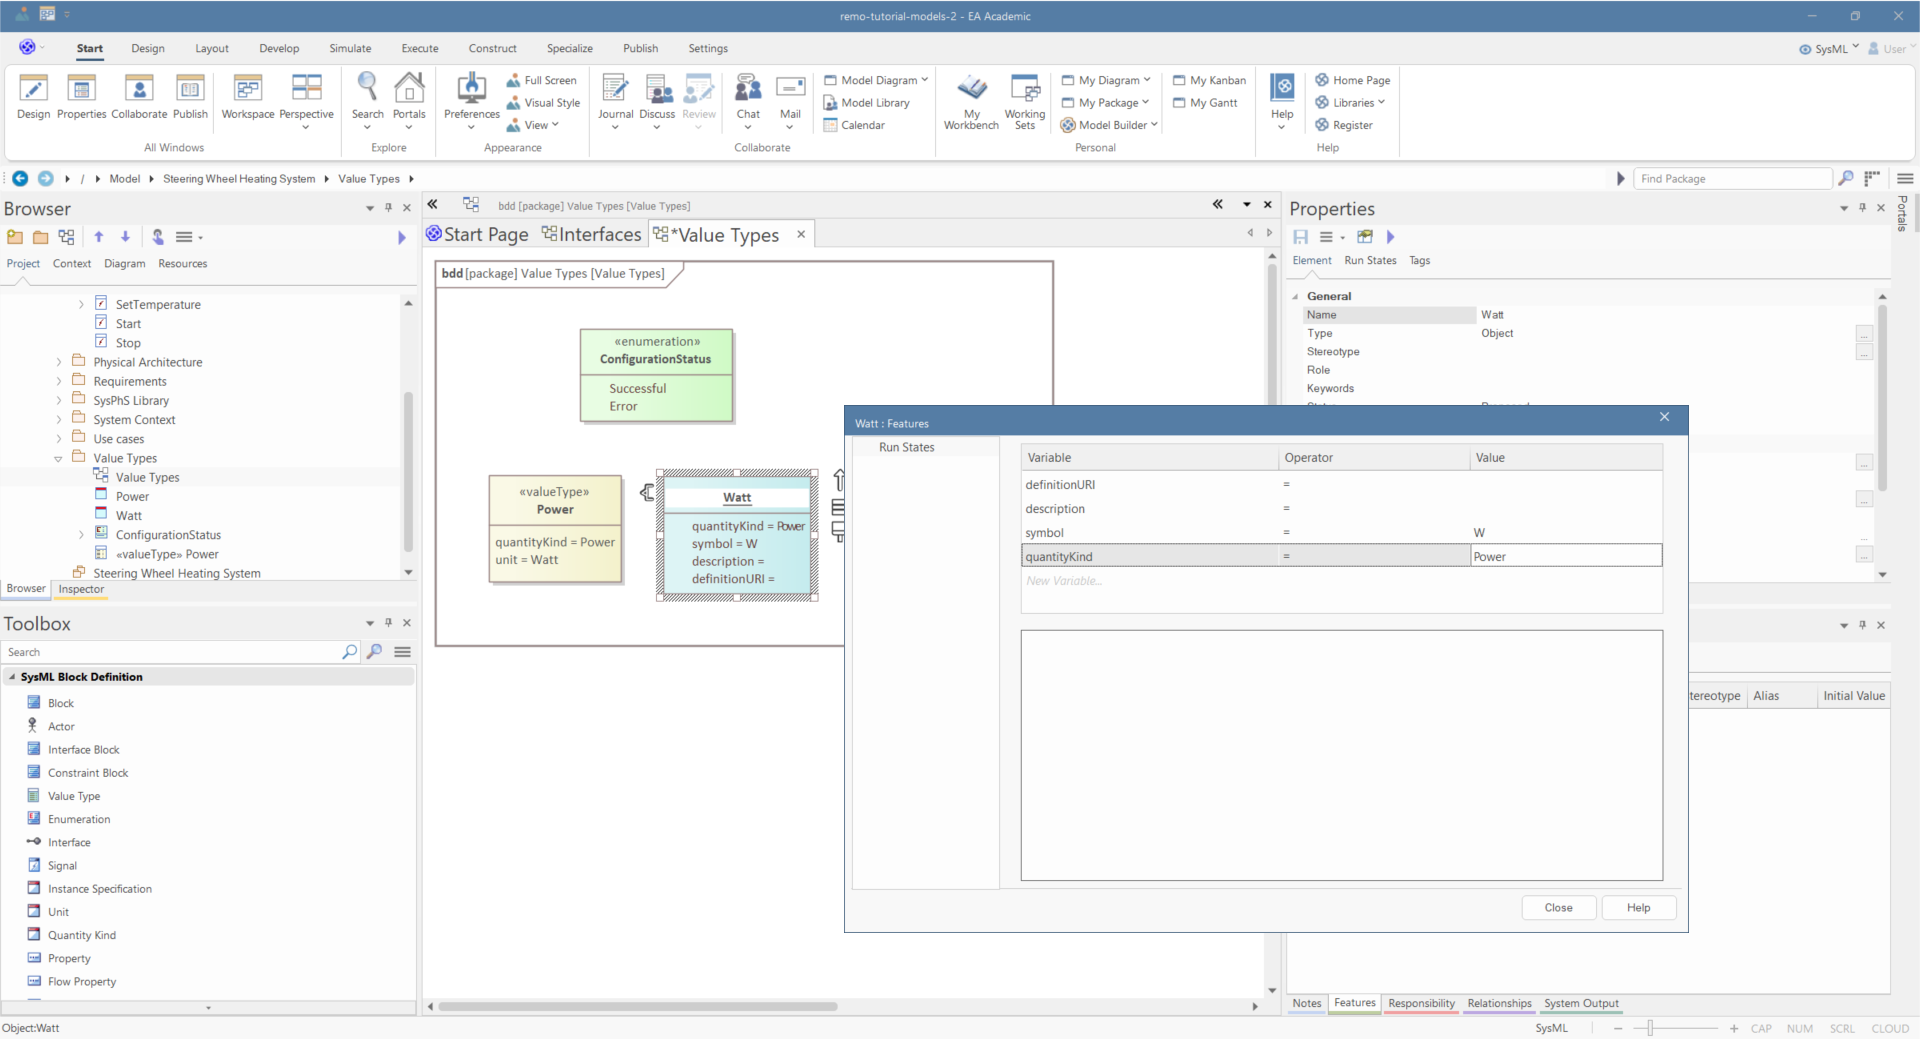Collapse the SysML Block Definition toolbox group
Viewport: 1920px width, 1039px height.
(12, 677)
